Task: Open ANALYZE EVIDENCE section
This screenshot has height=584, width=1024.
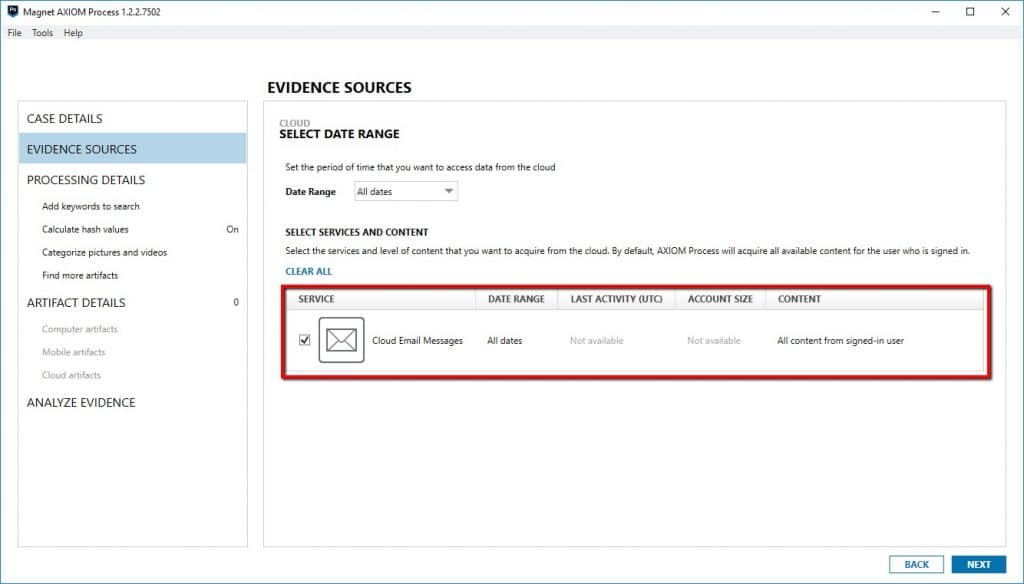Action: (81, 402)
